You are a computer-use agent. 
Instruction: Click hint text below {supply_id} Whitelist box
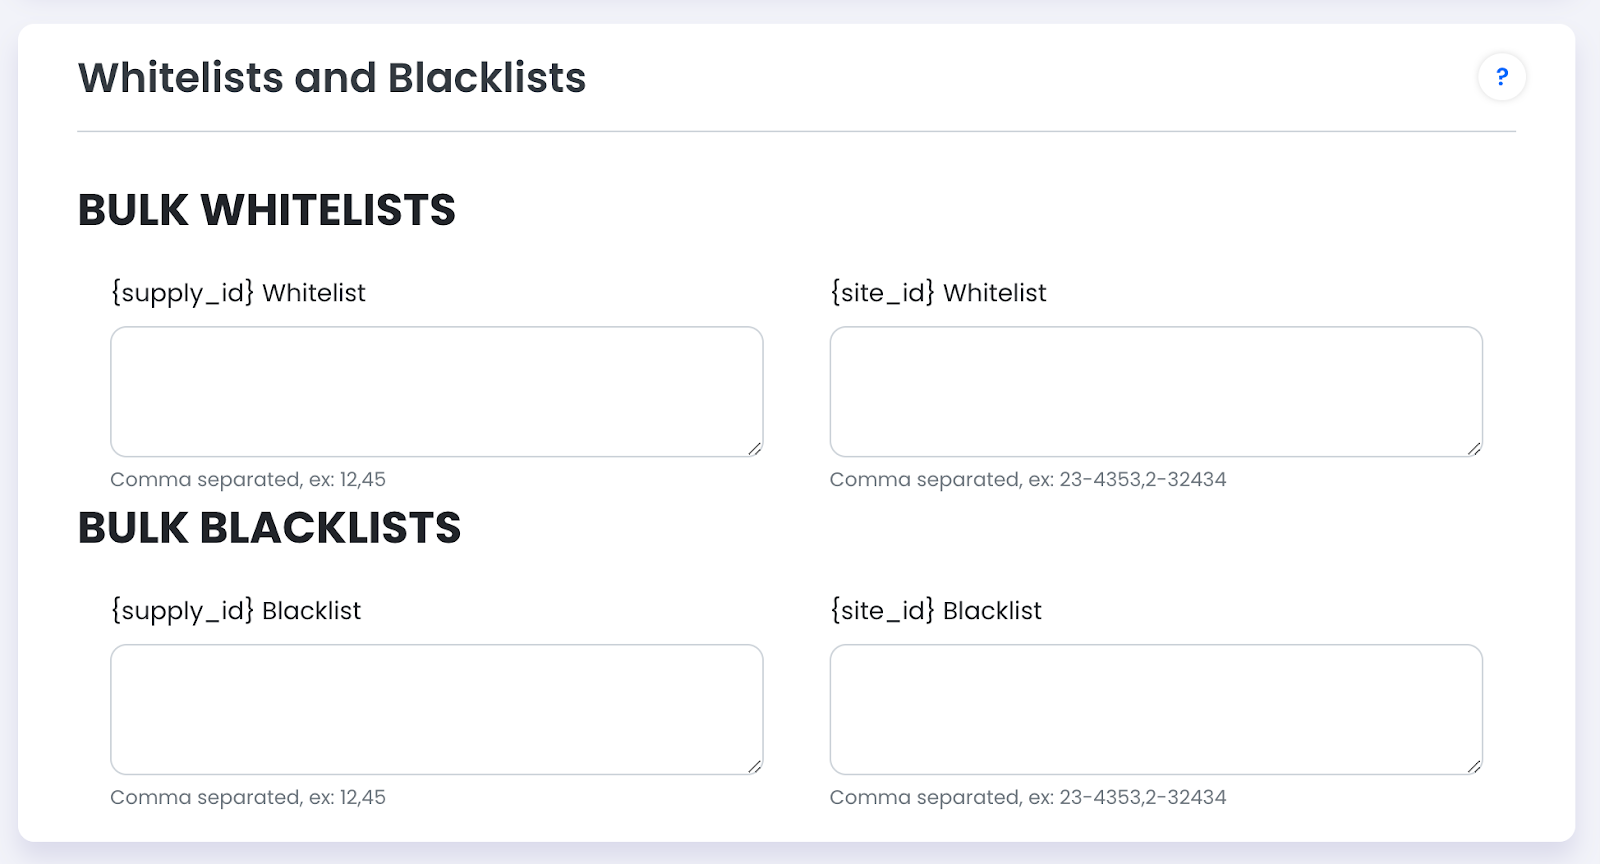click(248, 480)
